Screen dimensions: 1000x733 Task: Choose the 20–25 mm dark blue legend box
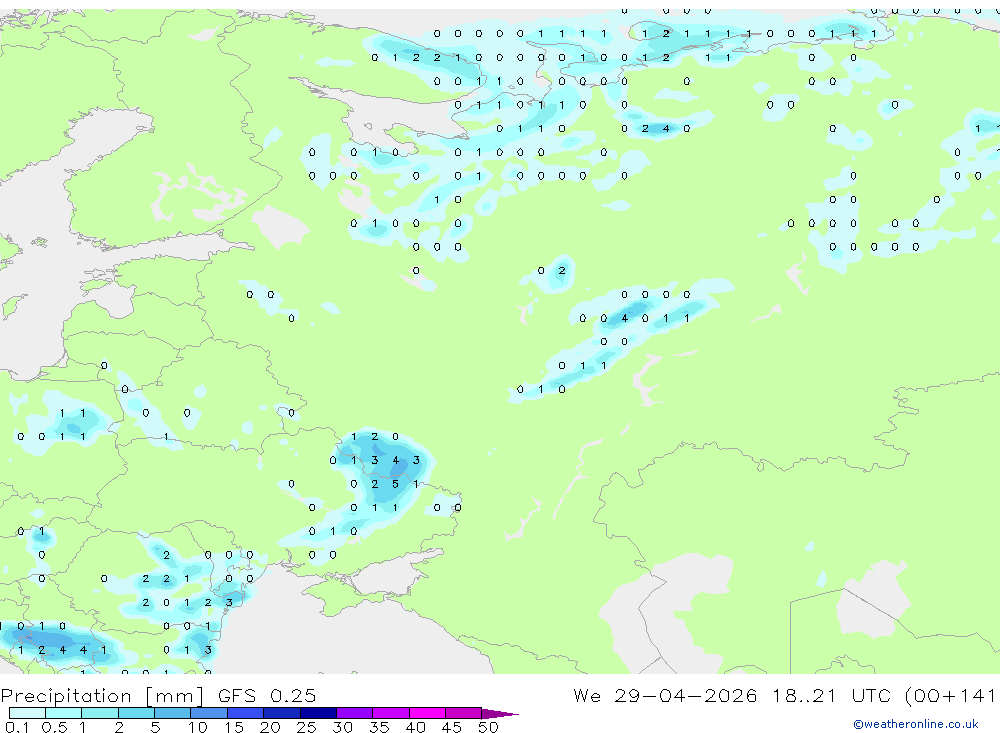point(281,713)
